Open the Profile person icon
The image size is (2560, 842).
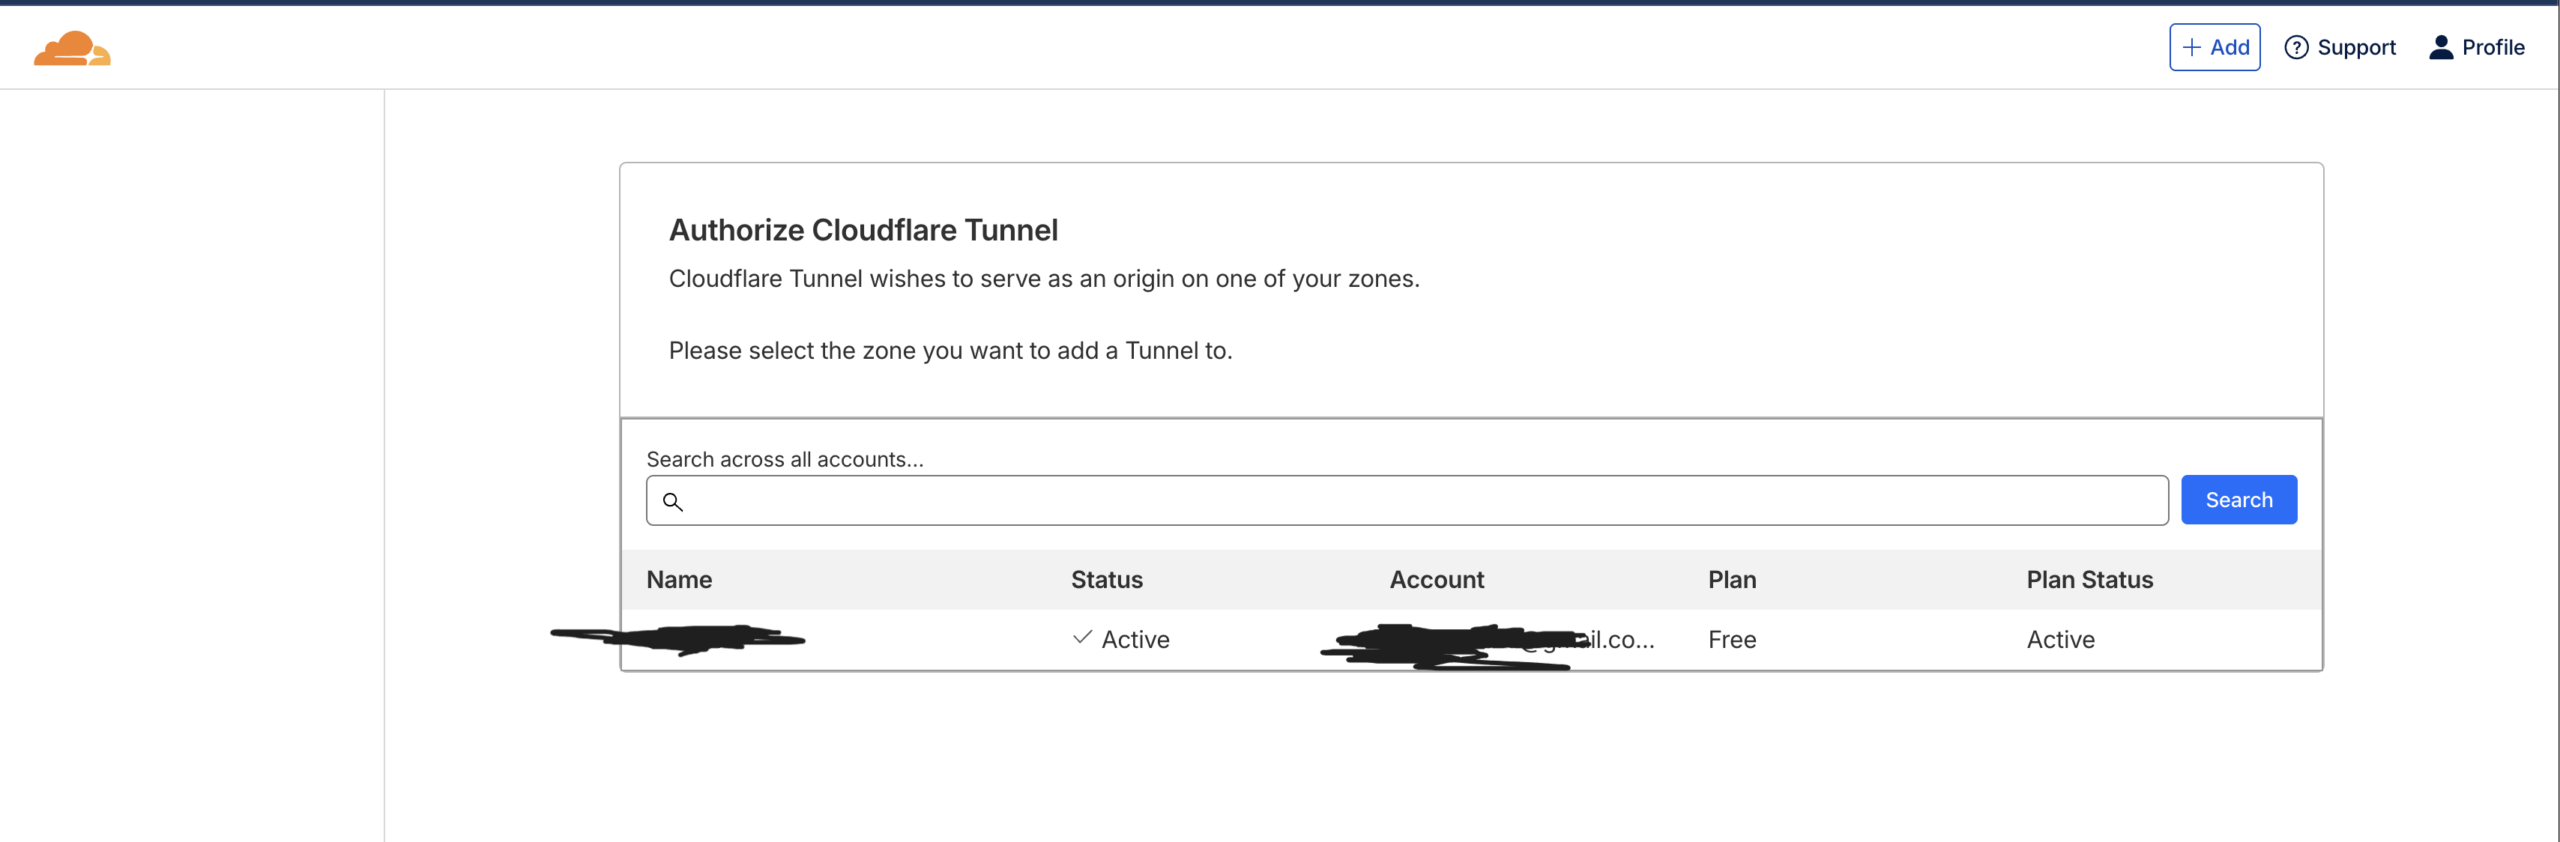[2441, 48]
